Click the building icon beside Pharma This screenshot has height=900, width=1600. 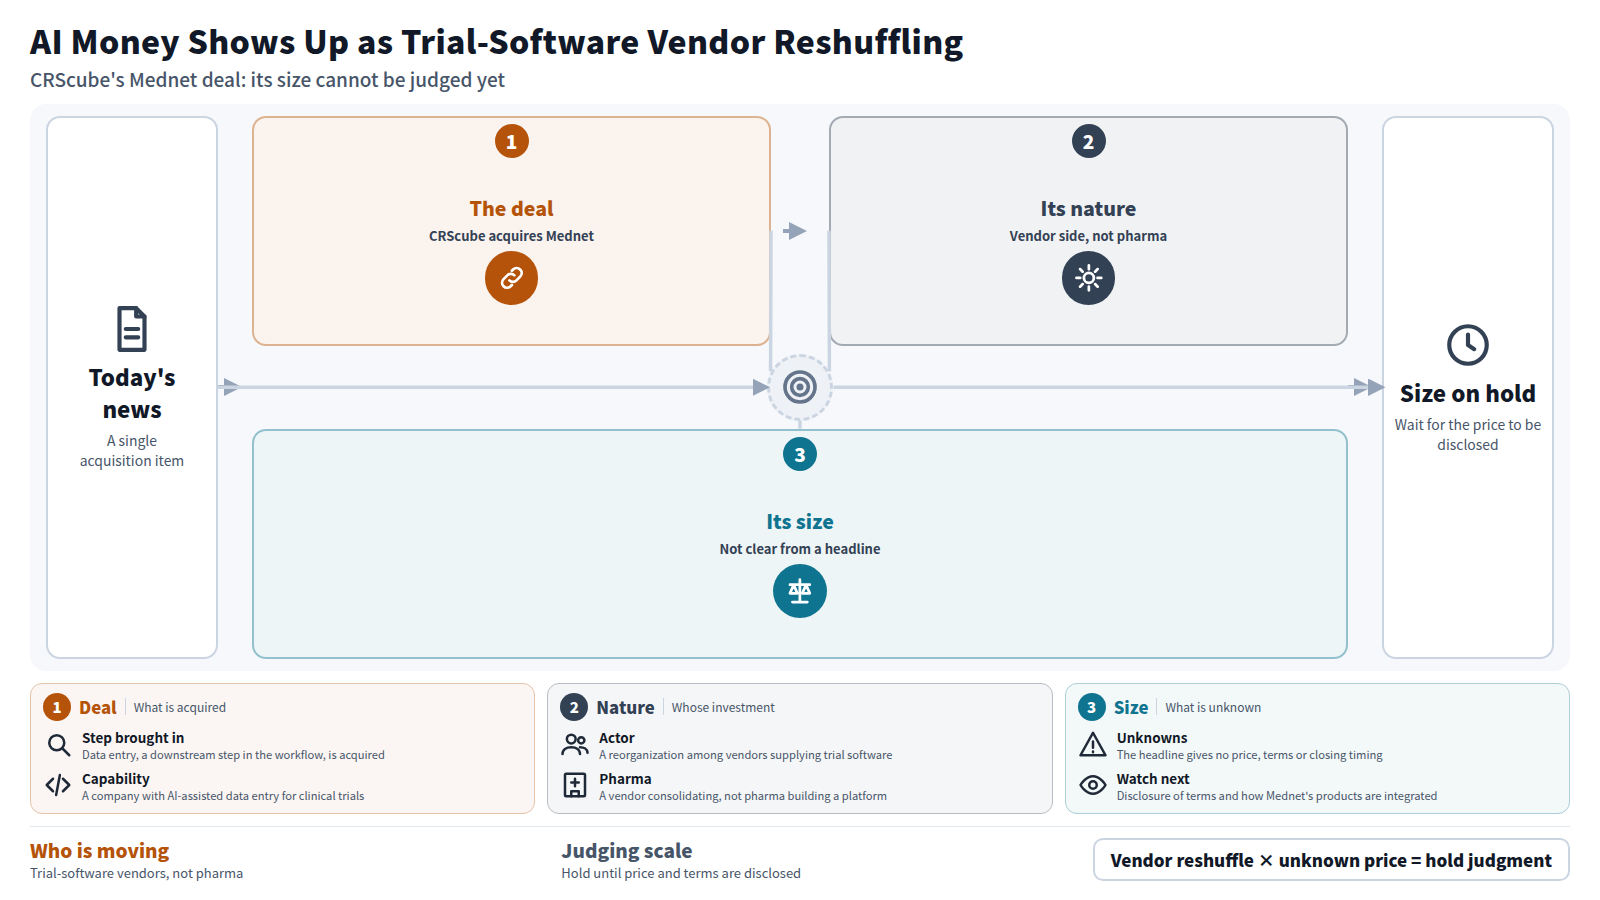point(575,786)
